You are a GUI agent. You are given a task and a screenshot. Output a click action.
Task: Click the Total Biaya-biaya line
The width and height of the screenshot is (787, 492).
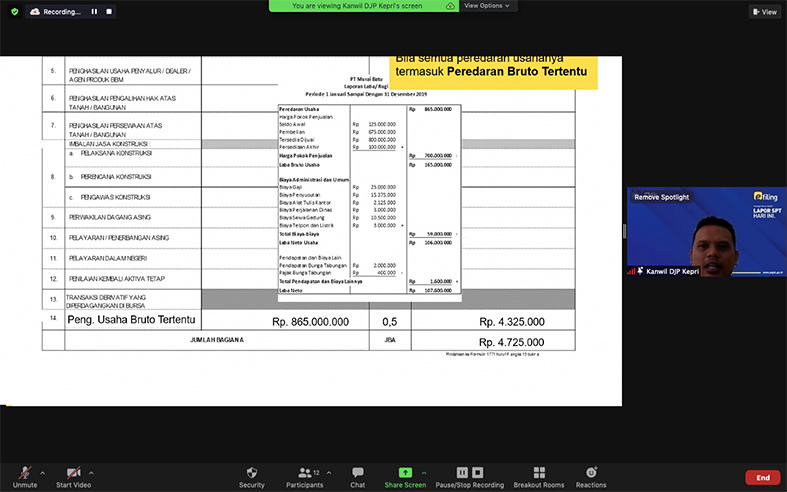point(299,234)
